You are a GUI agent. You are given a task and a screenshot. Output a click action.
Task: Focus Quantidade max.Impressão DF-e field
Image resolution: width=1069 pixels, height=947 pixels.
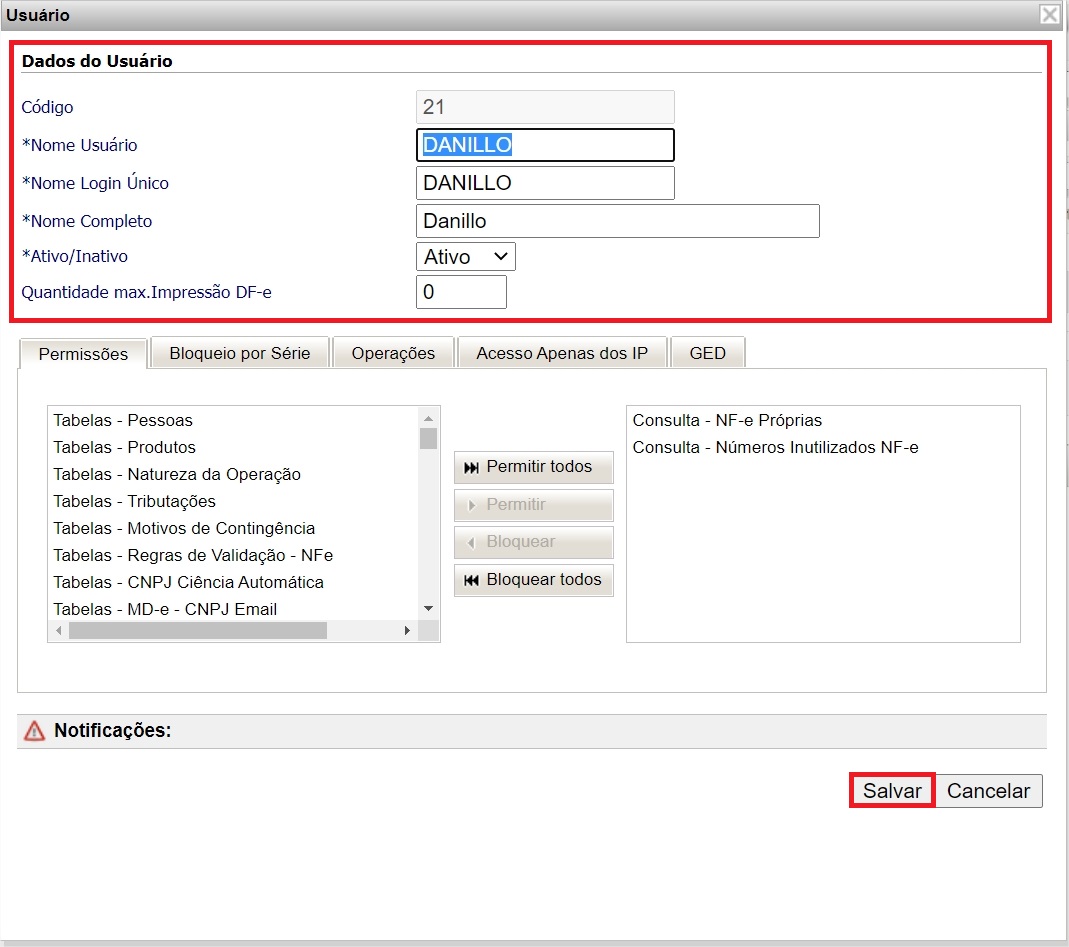(462, 292)
